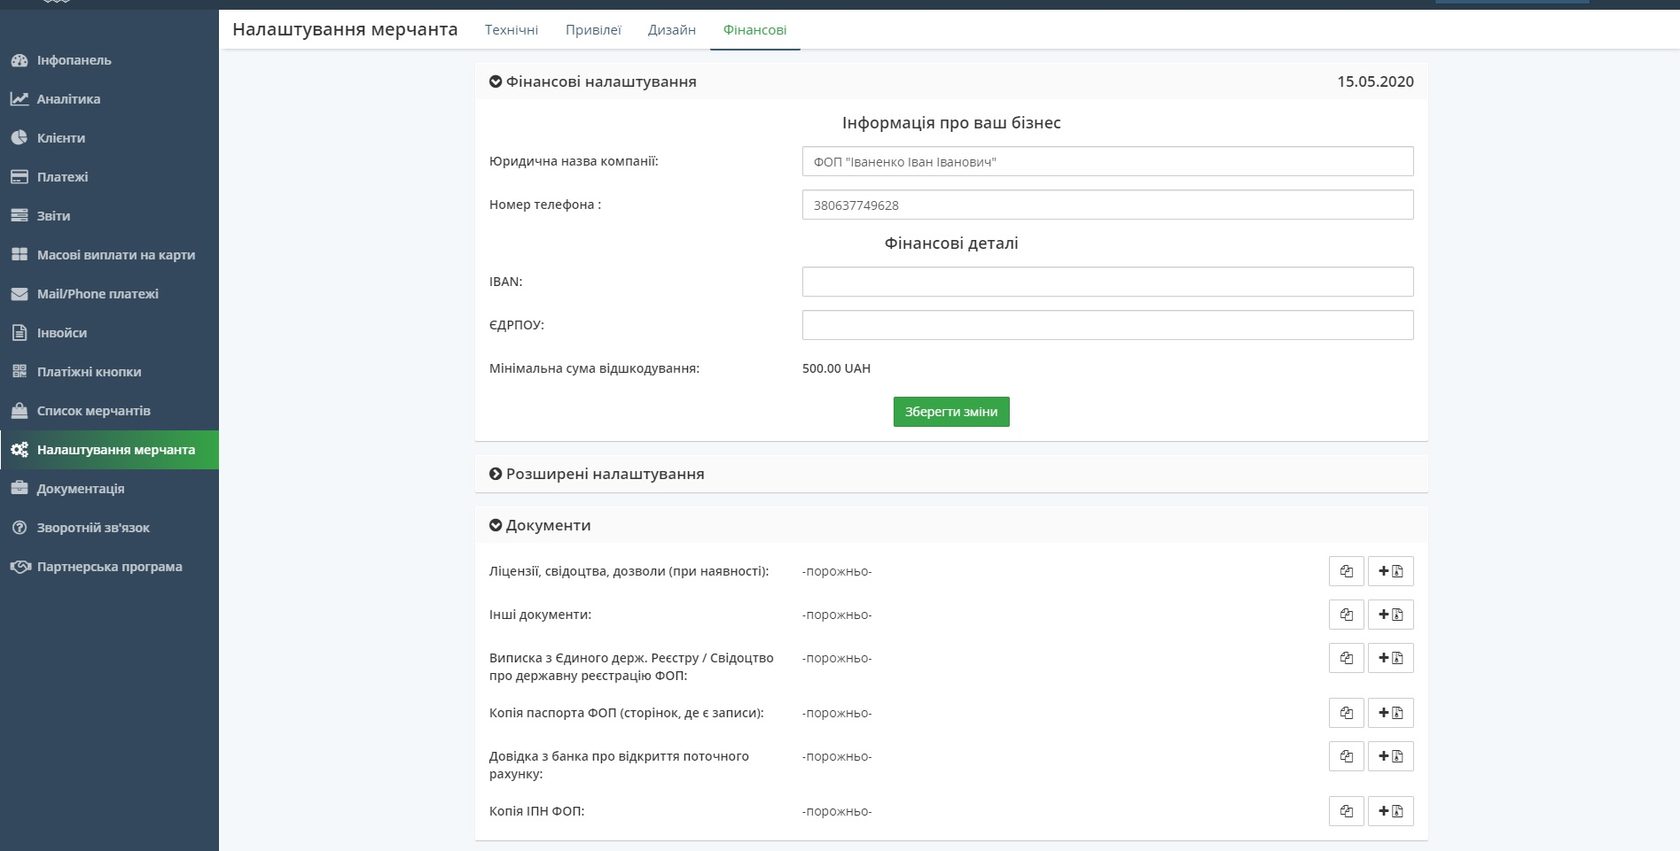Click copy icon in Копія ІПН ФОП row
This screenshot has width=1680, height=851.
click(x=1346, y=811)
